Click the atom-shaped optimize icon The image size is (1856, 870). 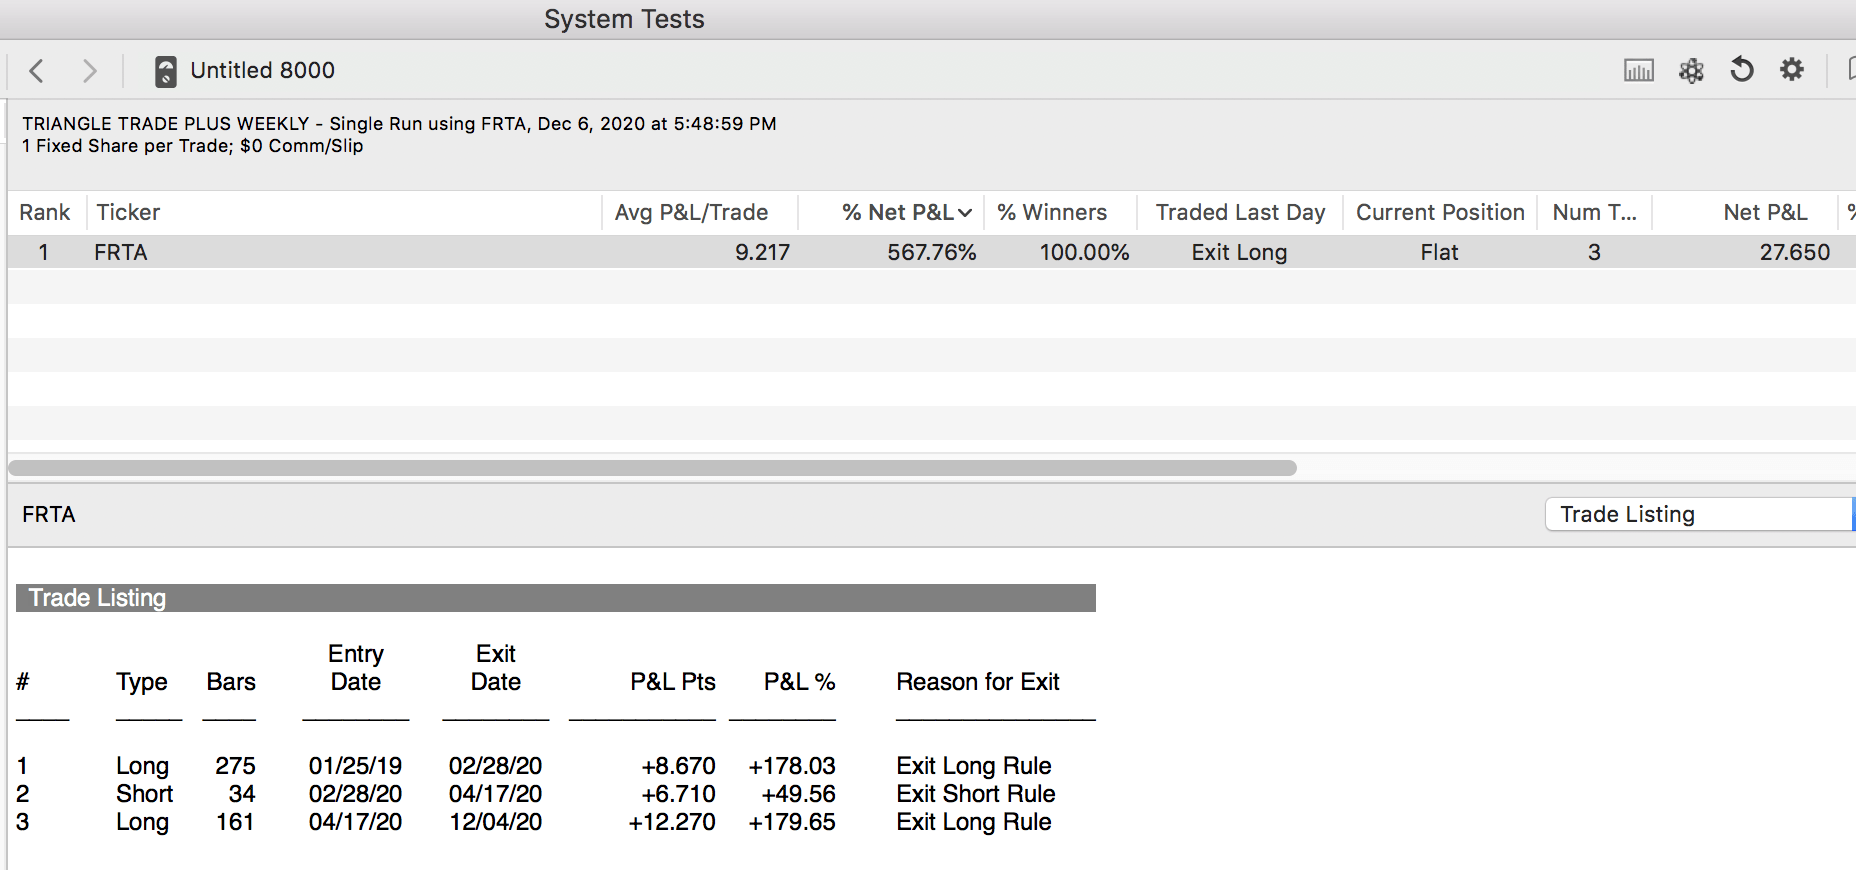pyautogui.click(x=1691, y=70)
